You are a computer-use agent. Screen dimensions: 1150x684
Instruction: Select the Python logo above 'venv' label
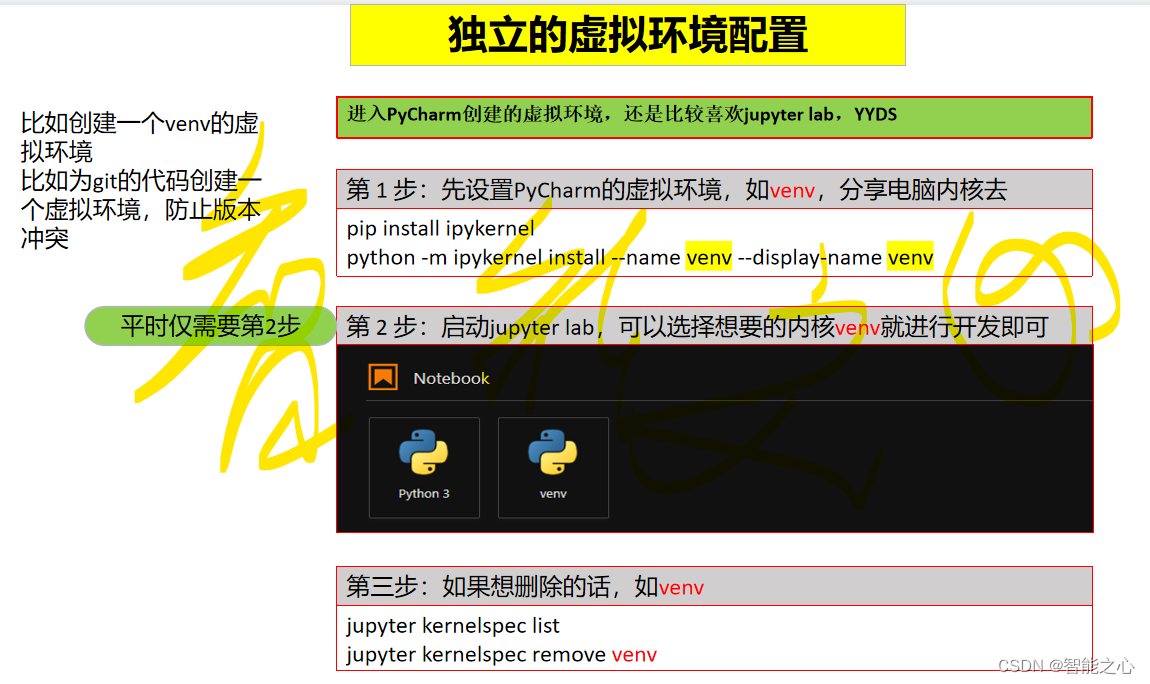(x=553, y=452)
